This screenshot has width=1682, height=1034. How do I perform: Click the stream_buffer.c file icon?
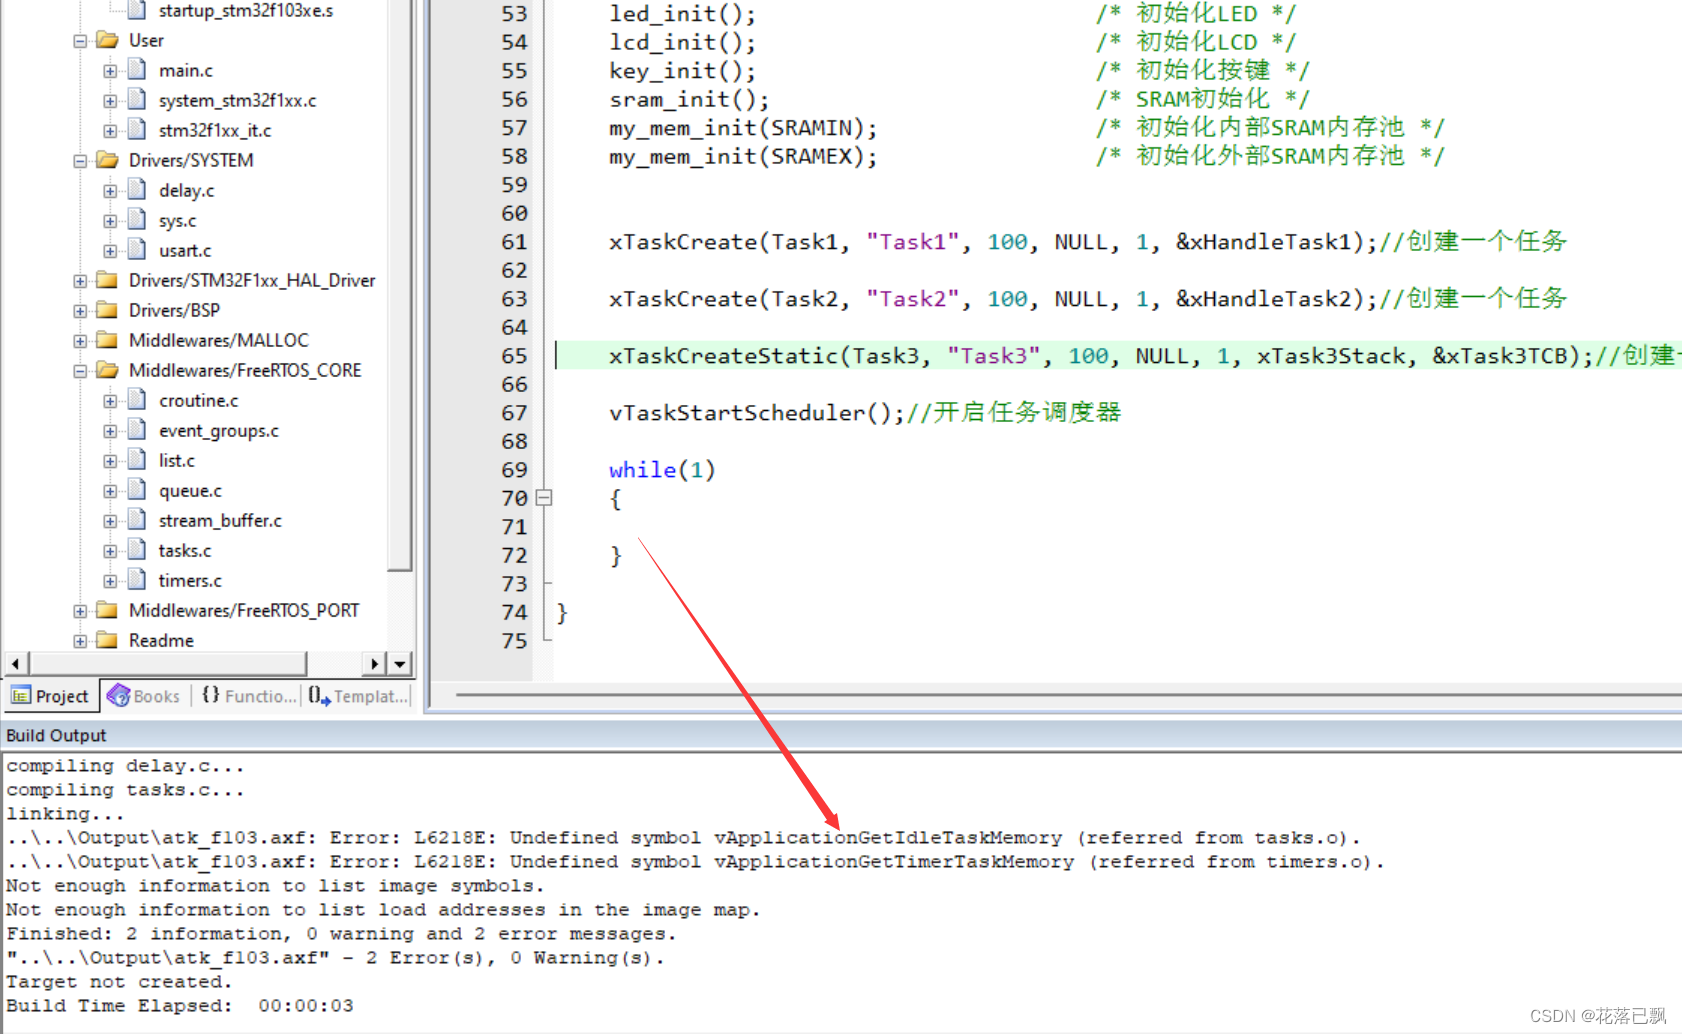point(138,520)
